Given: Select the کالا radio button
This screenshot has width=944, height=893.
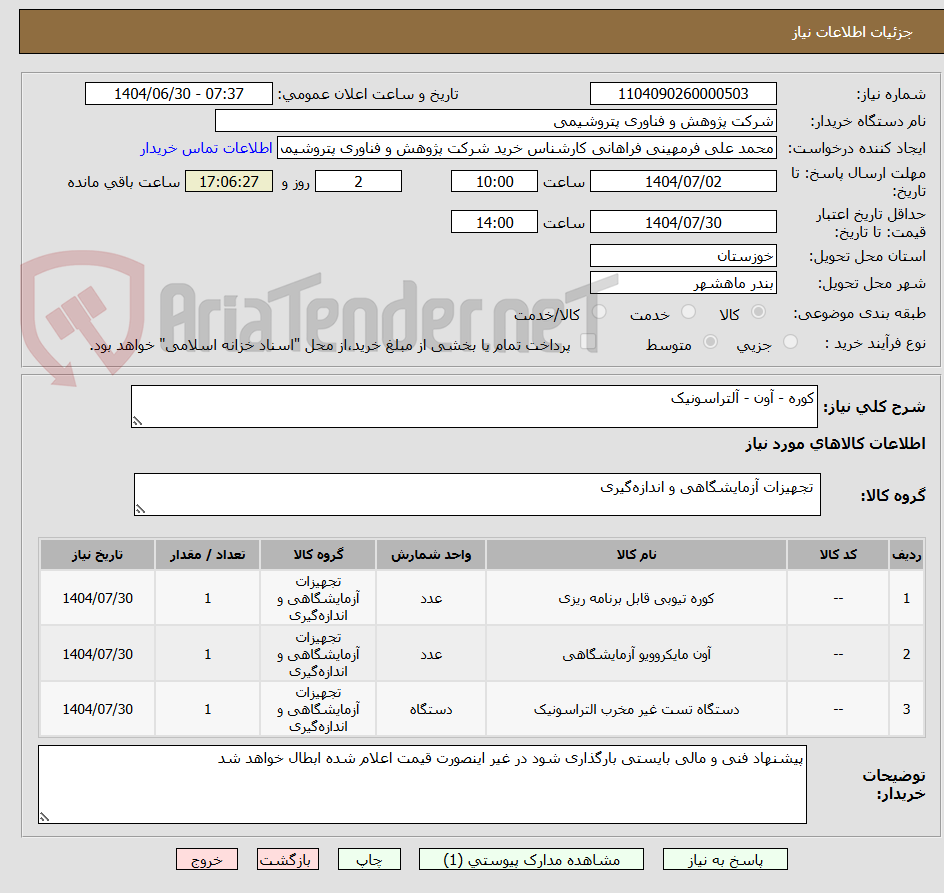Looking at the screenshot, I should coord(758,311).
